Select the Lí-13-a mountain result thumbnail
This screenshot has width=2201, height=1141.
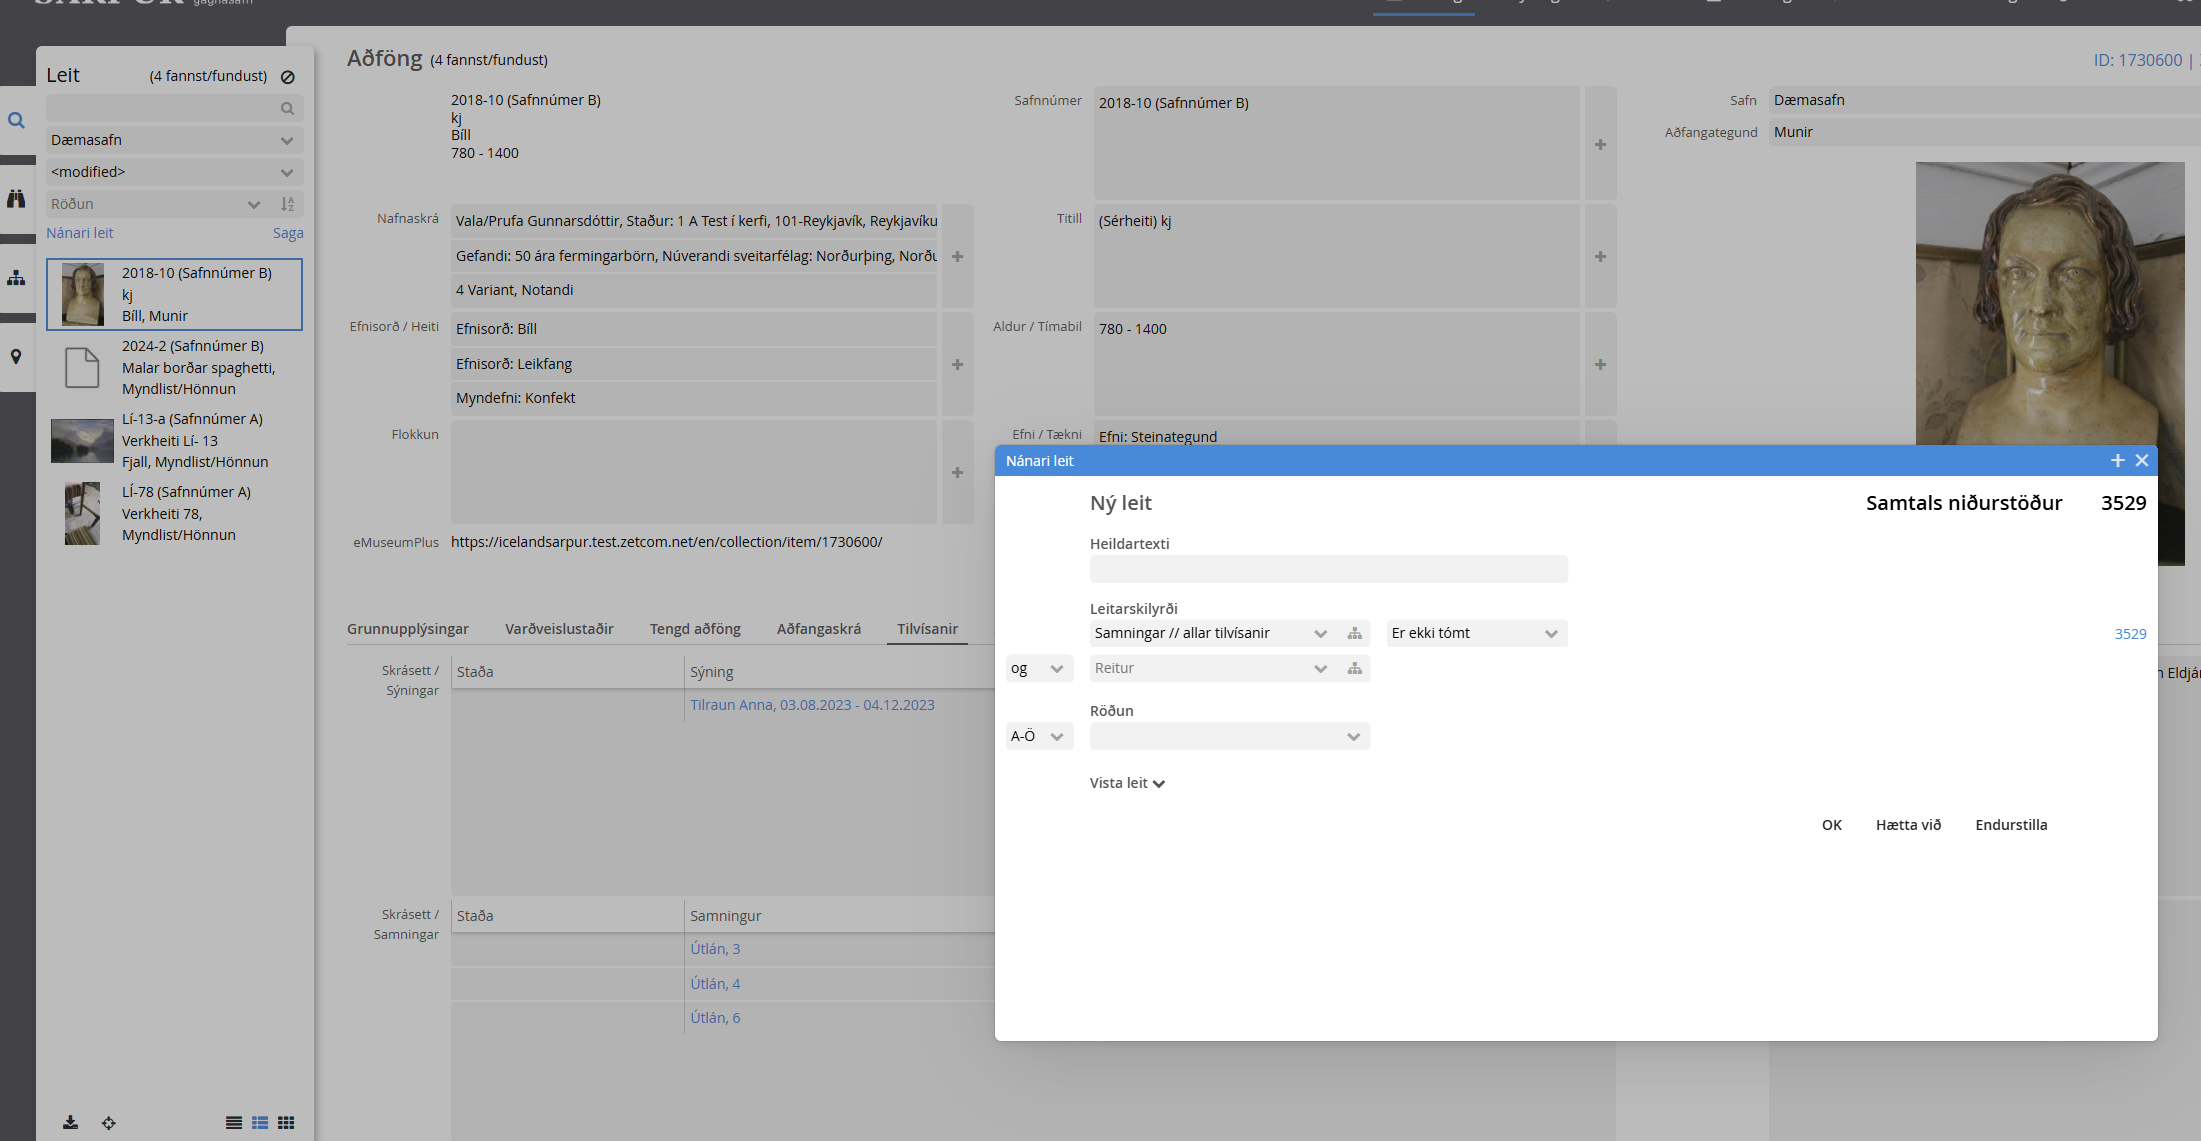coord(82,441)
